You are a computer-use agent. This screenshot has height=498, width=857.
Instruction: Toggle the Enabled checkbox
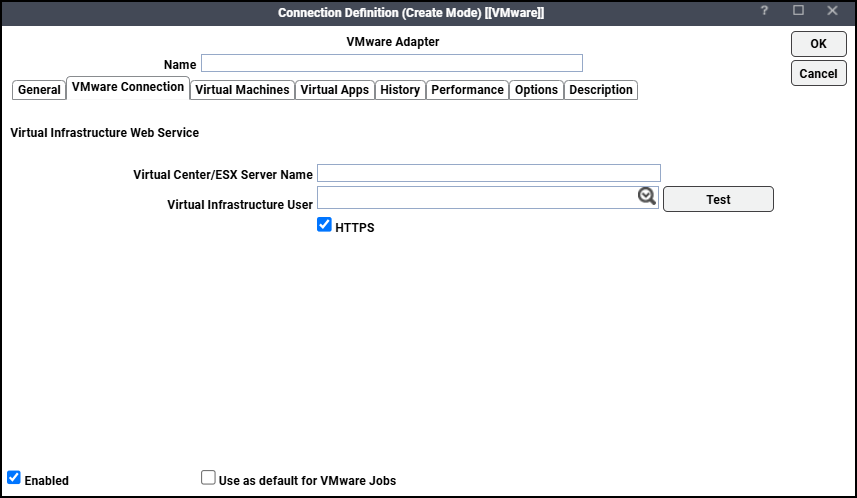click(x=14, y=478)
